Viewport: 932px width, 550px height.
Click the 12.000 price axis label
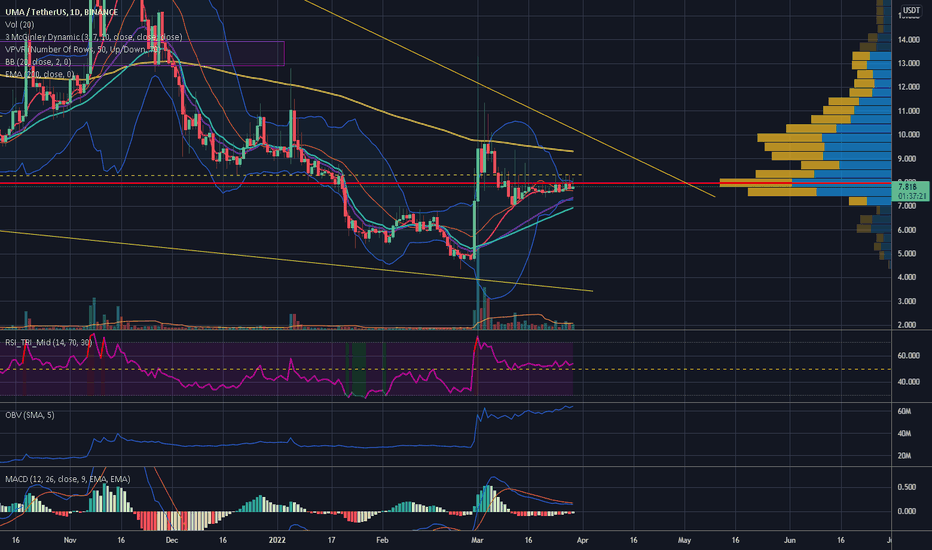[x=909, y=87]
